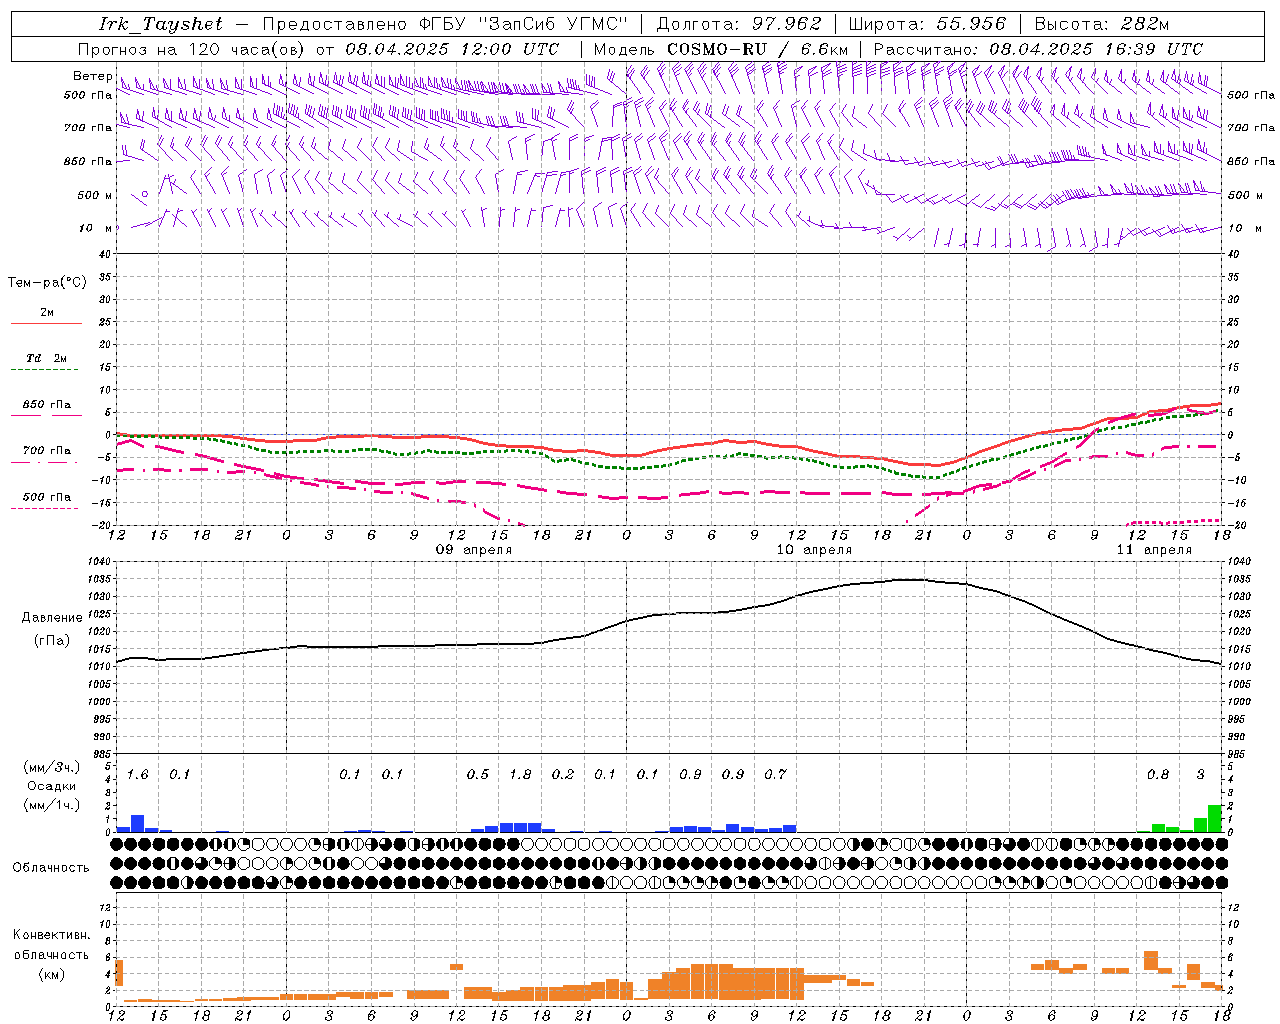The width and height of the screenshot is (1280, 1024).
Task: Click the date label 09 апреля
Action: [x=474, y=550]
